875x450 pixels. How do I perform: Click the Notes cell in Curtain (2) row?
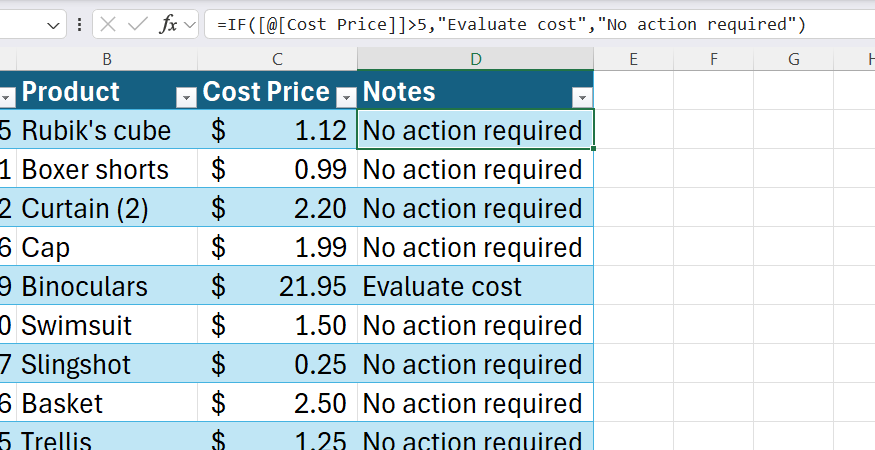475,208
